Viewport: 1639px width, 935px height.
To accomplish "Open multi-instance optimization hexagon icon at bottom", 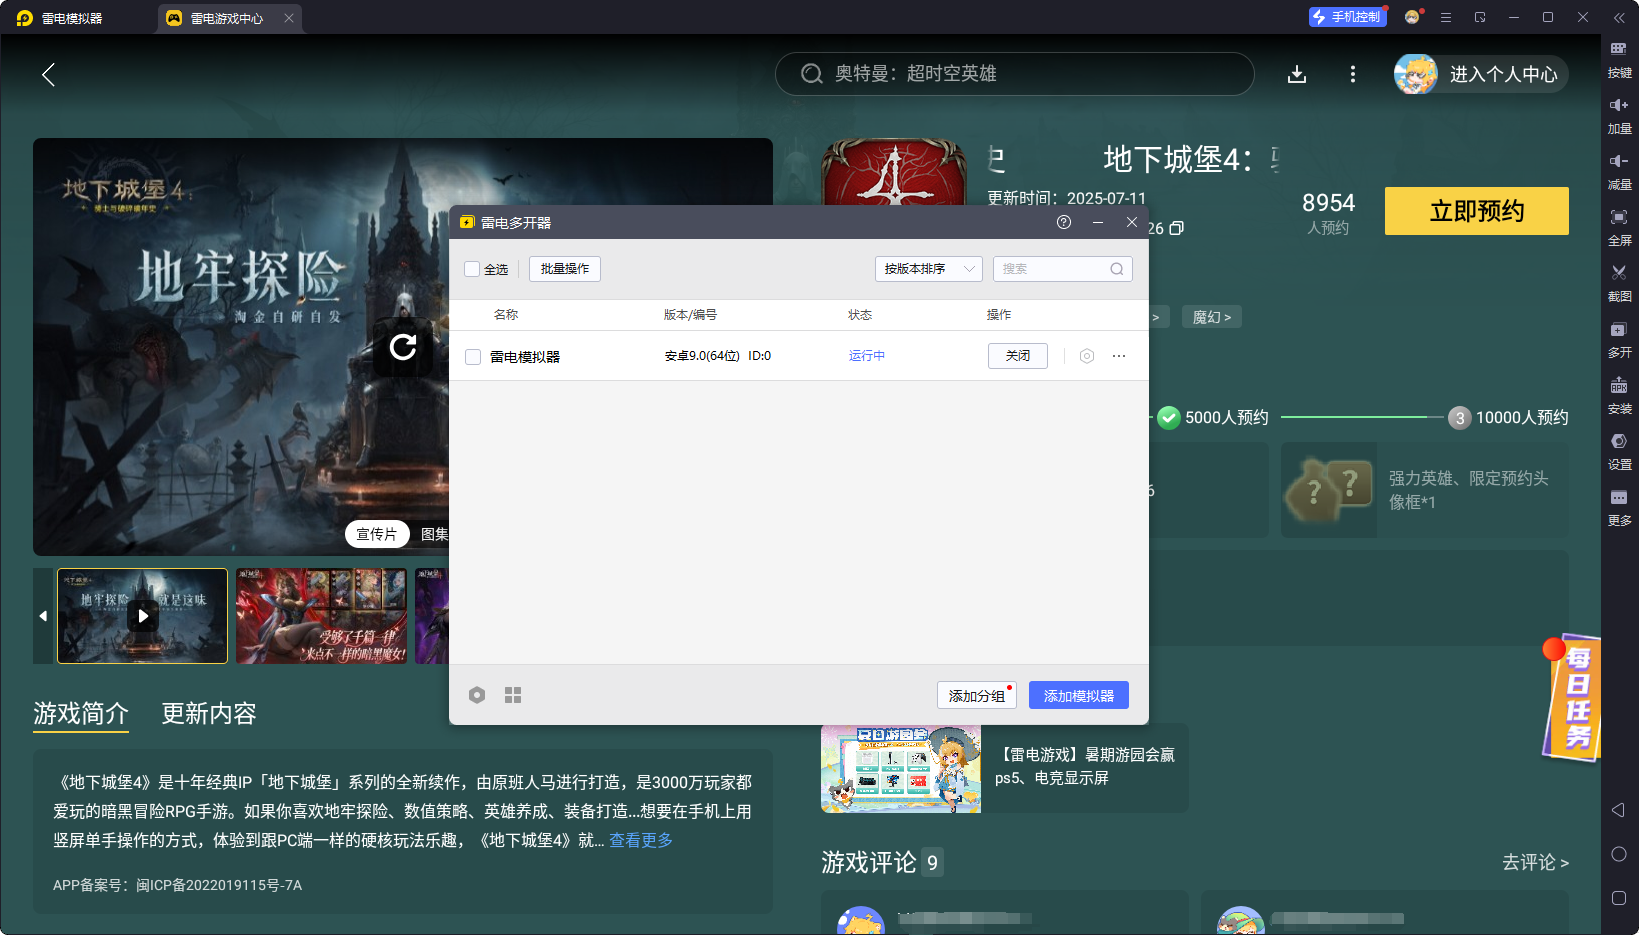I will [x=477, y=695].
